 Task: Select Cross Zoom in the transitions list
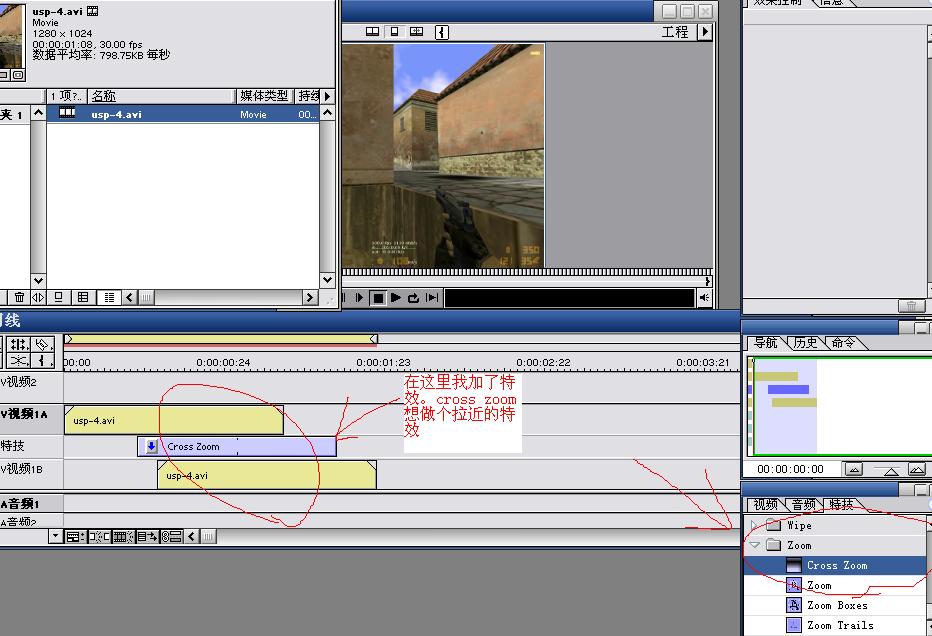[835, 565]
